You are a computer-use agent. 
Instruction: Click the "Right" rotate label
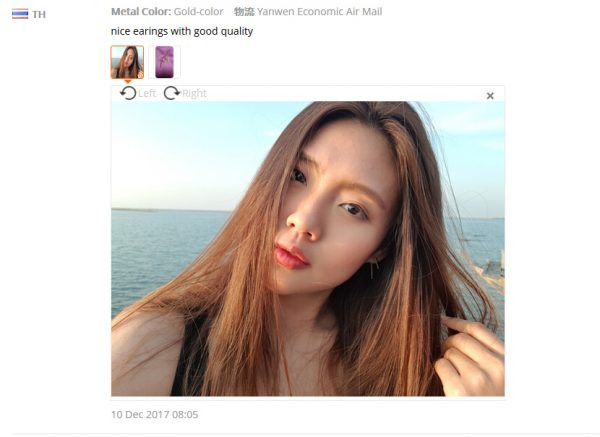(194, 93)
